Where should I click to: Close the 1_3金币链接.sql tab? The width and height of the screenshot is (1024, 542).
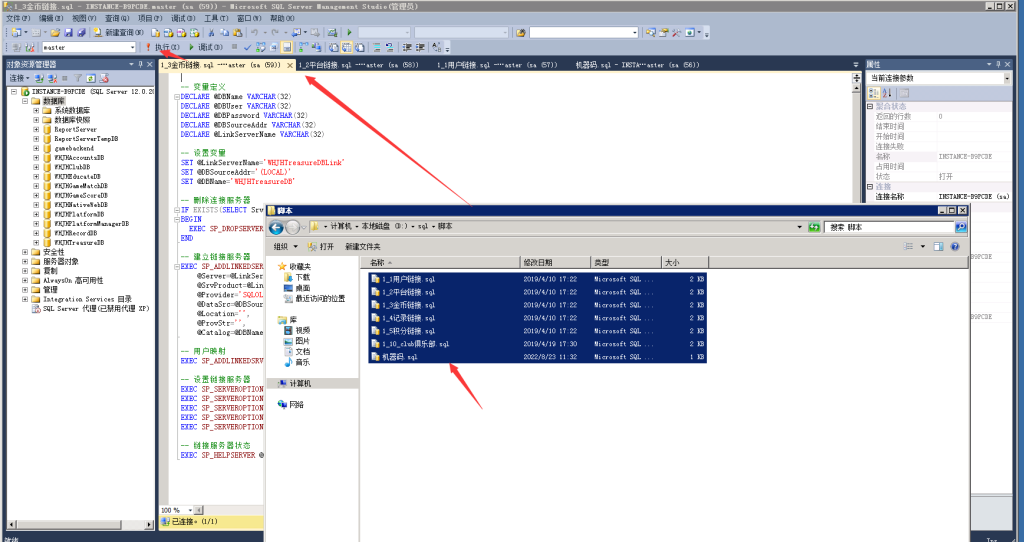click(x=290, y=65)
